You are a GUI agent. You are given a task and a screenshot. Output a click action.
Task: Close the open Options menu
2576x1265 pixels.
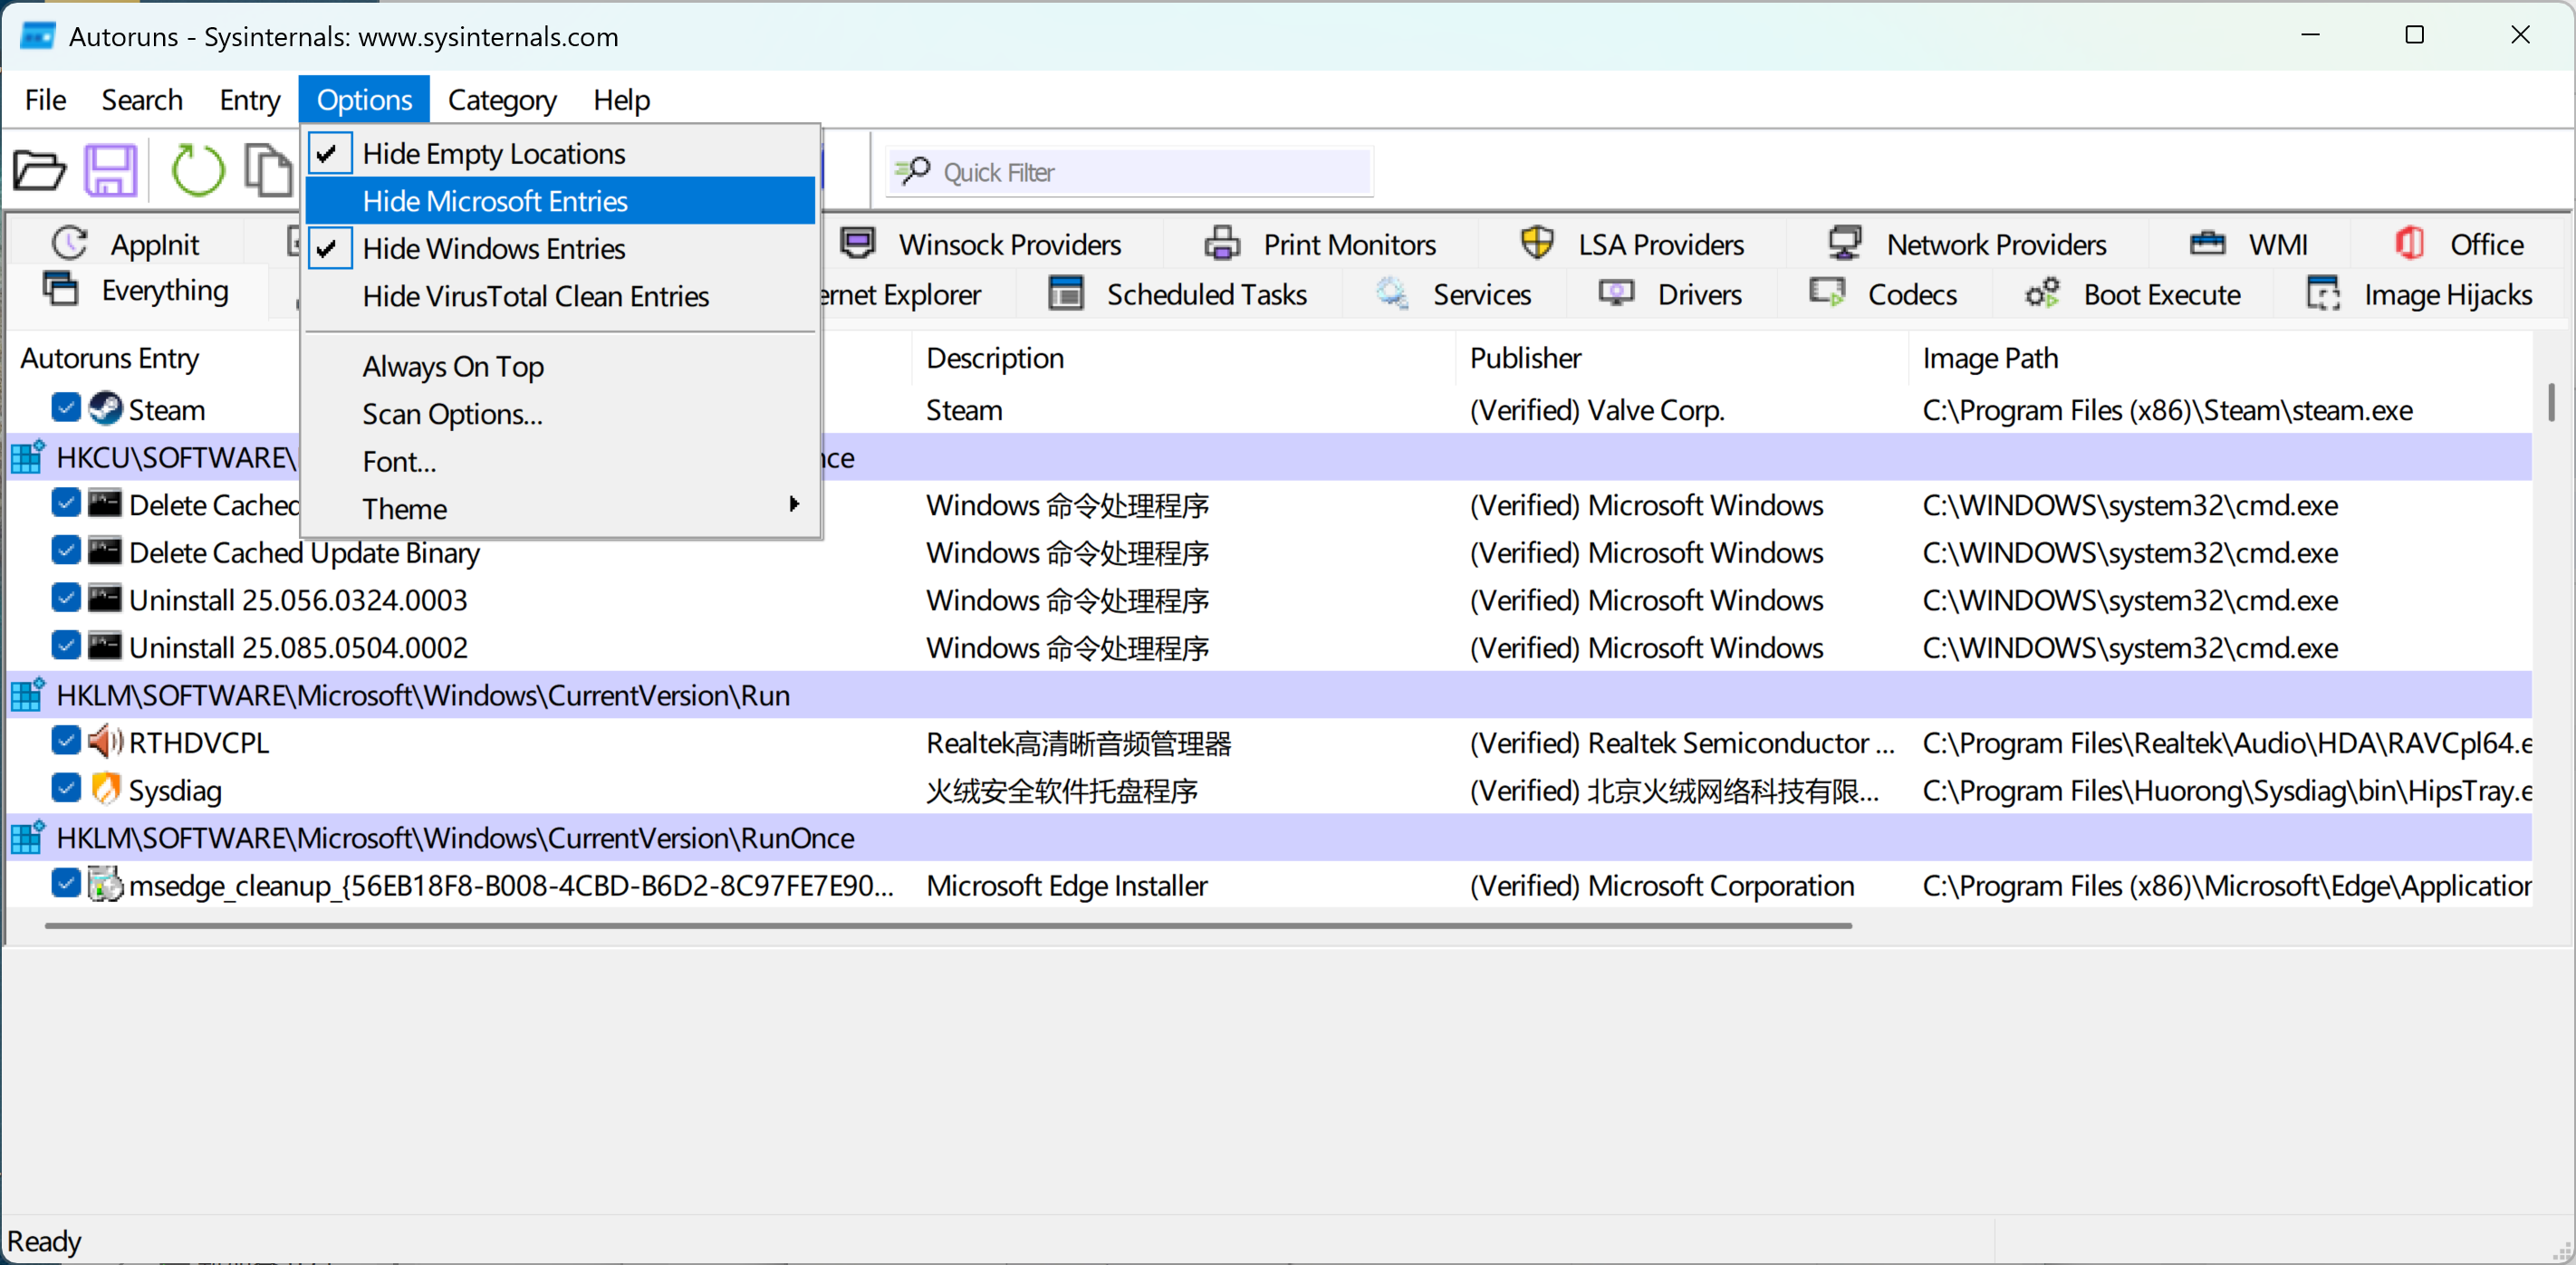coord(364,99)
